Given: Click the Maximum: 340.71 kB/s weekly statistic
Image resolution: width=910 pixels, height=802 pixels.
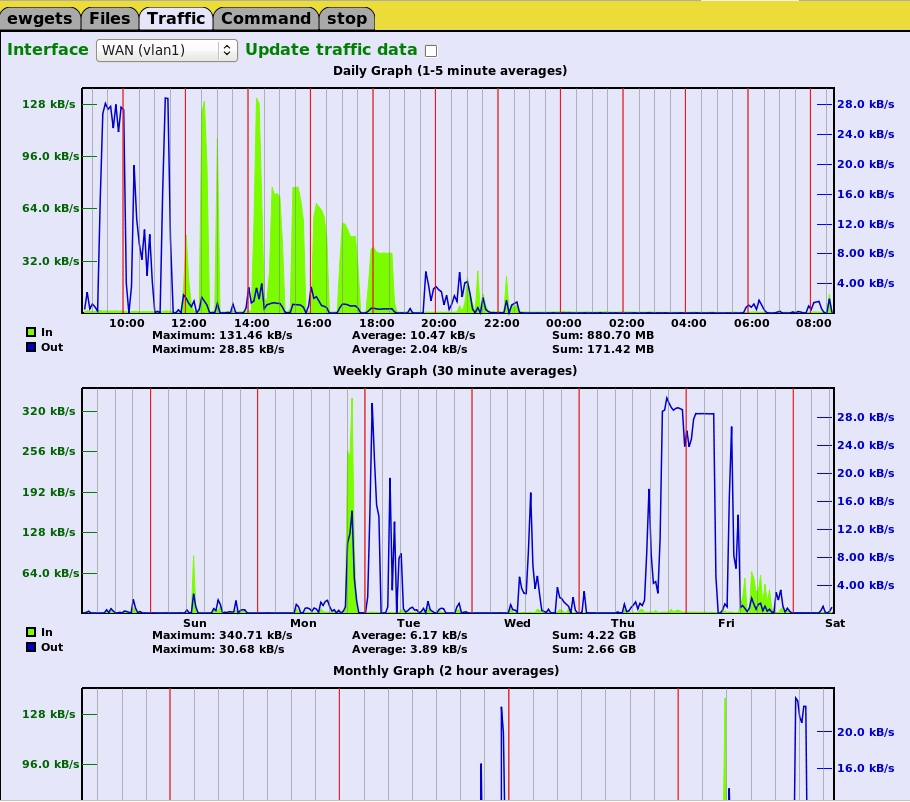Looking at the screenshot, I should pos(218,636).
